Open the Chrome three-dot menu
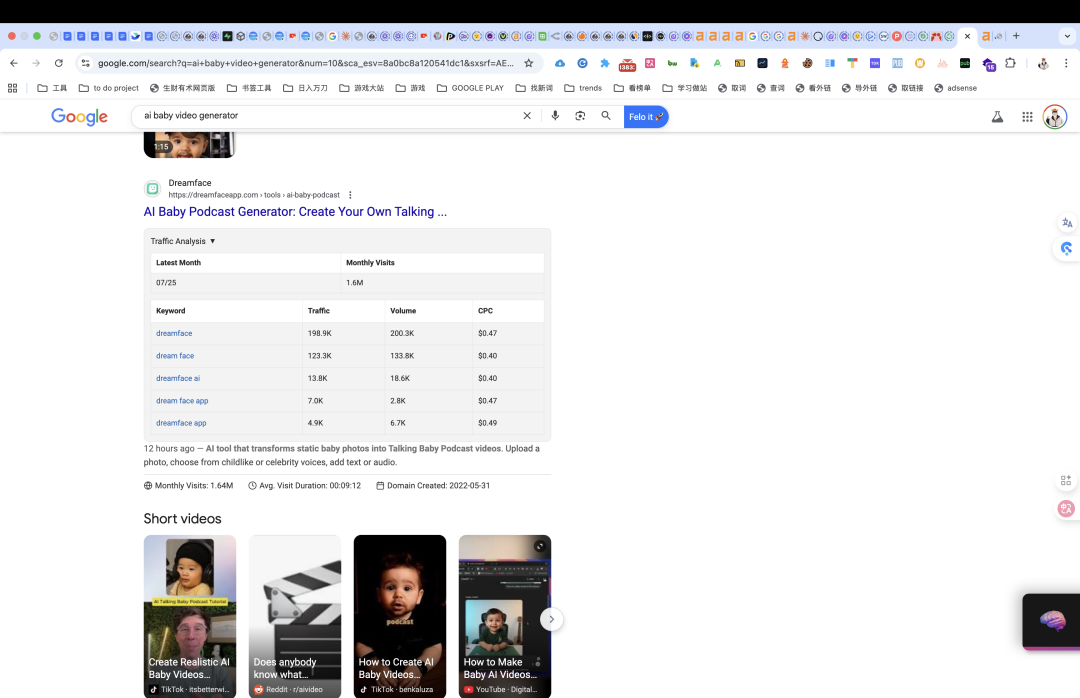This screenshot has height=698, width=1080. pyautogui.click(x=1066, y=63)
